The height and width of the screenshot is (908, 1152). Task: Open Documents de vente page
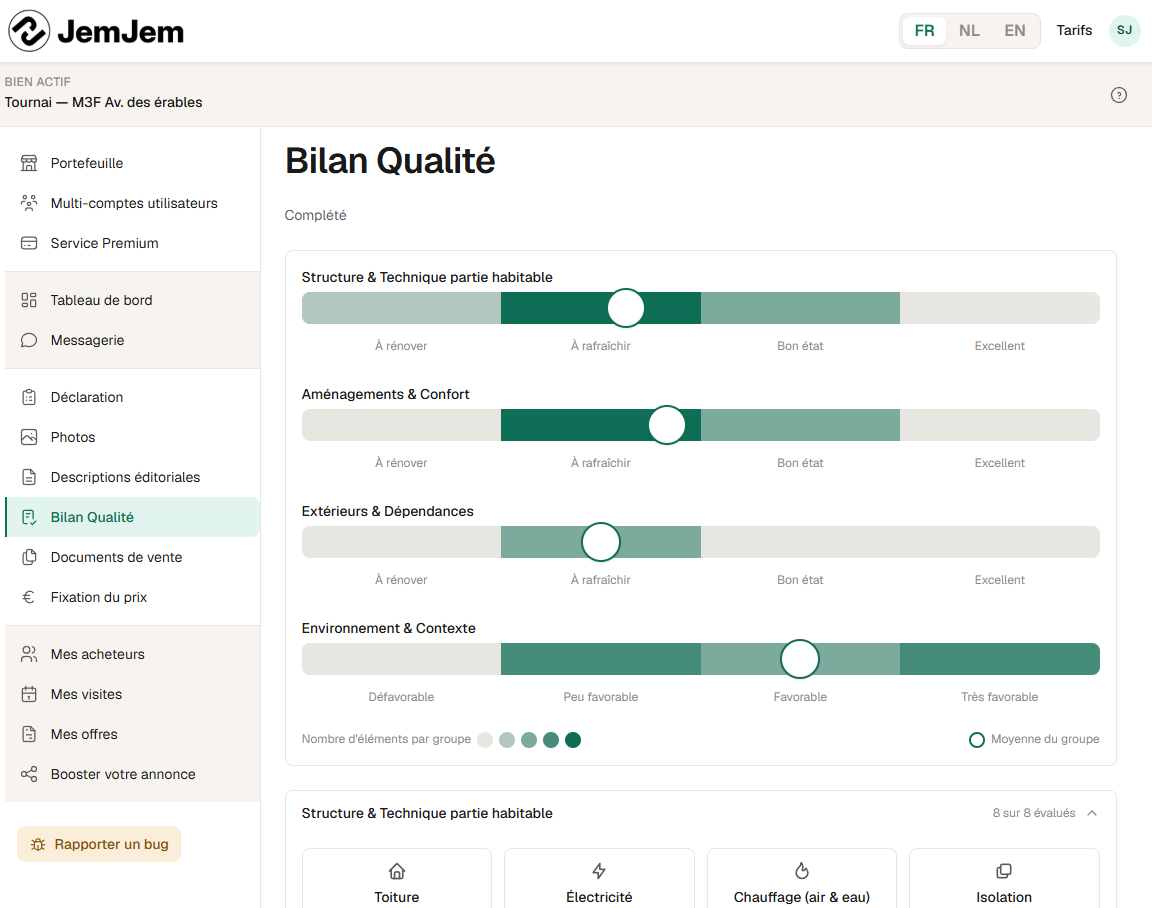[x=132, y=557]
